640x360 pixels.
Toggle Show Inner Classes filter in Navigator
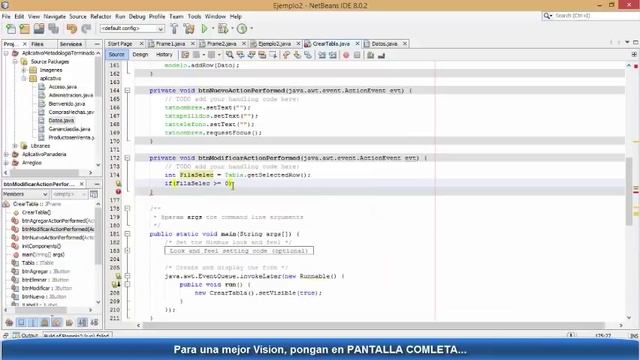(x=57, y=323)
